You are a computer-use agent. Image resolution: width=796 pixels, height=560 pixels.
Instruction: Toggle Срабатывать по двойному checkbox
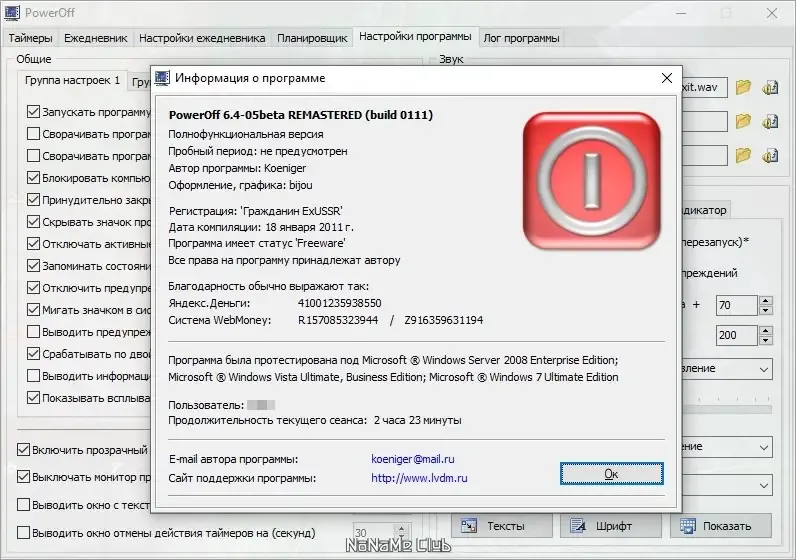33,354
